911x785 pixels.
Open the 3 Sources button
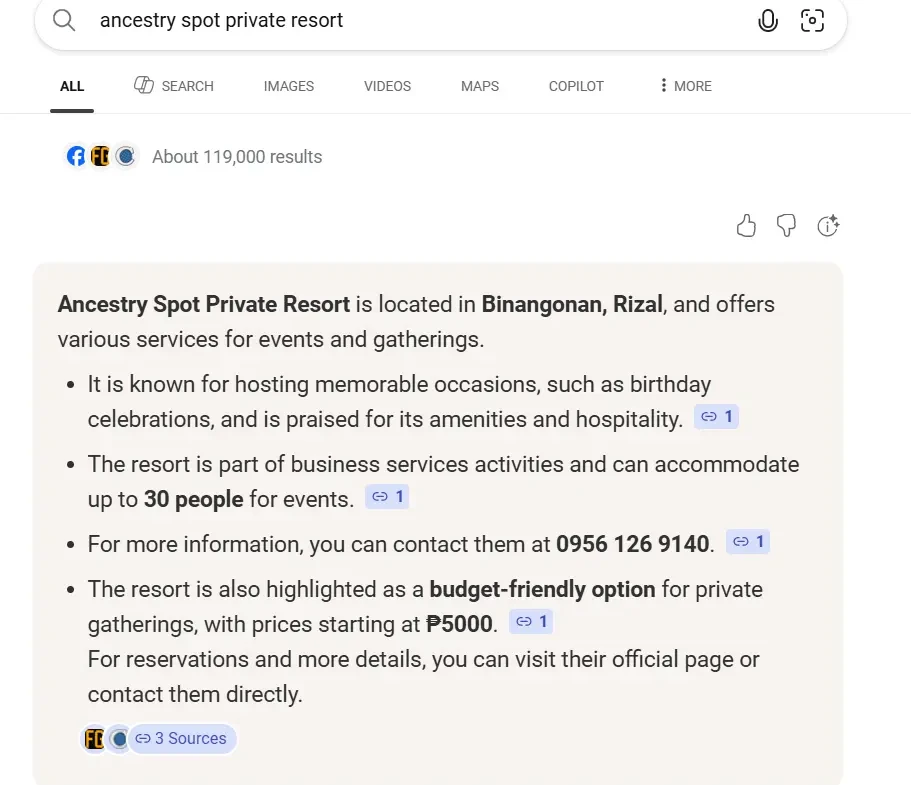181,739
